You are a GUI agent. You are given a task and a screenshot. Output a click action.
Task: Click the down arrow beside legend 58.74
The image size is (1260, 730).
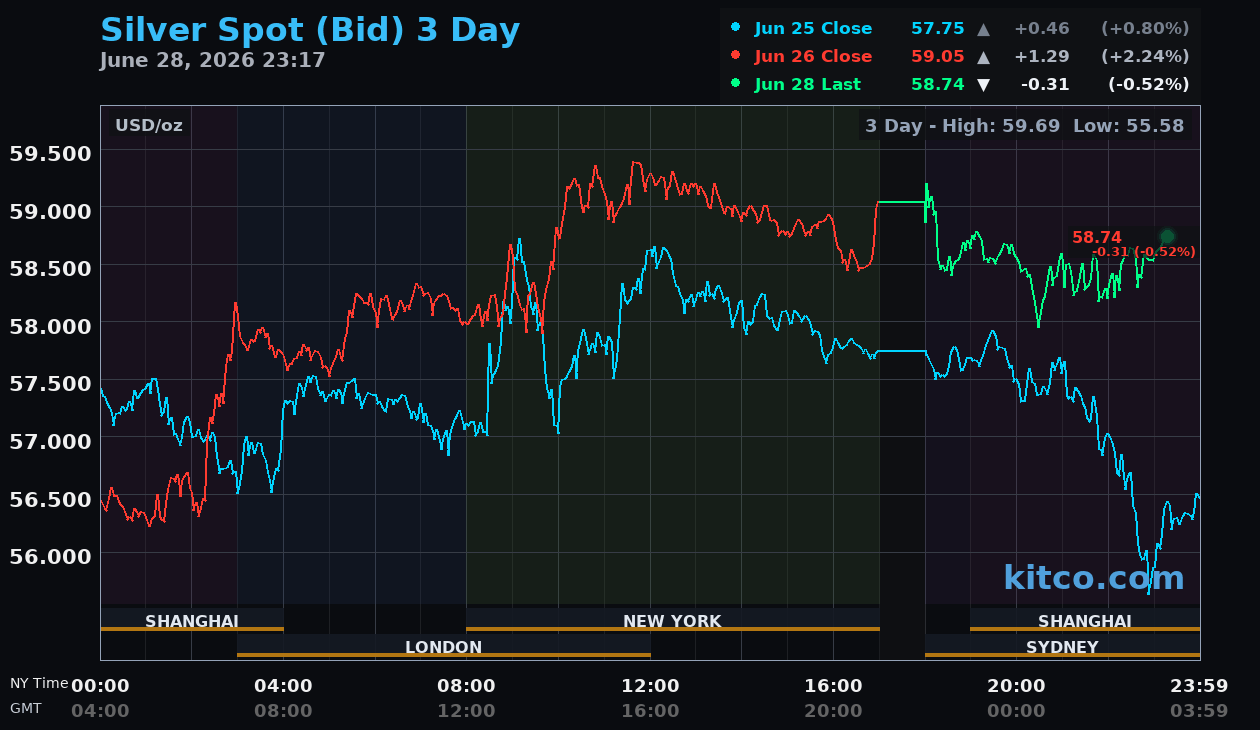pyautogui.click(x=983, y=85)
